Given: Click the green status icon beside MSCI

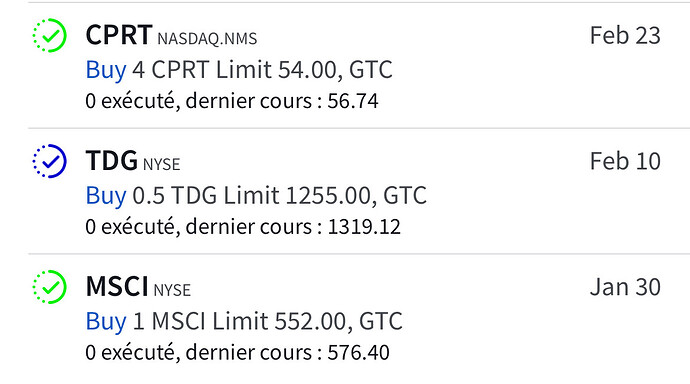Looking at the screenshot, I should point(50,287).
